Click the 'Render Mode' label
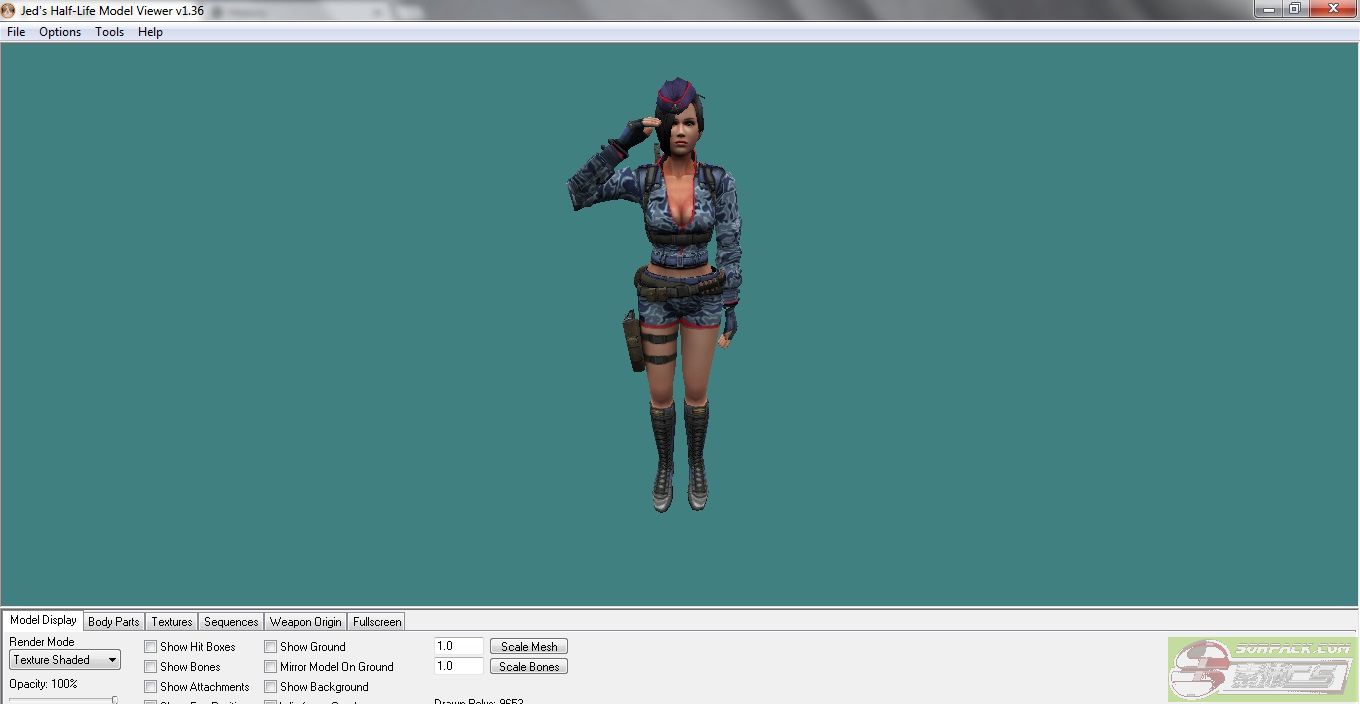 coord(42,642)
